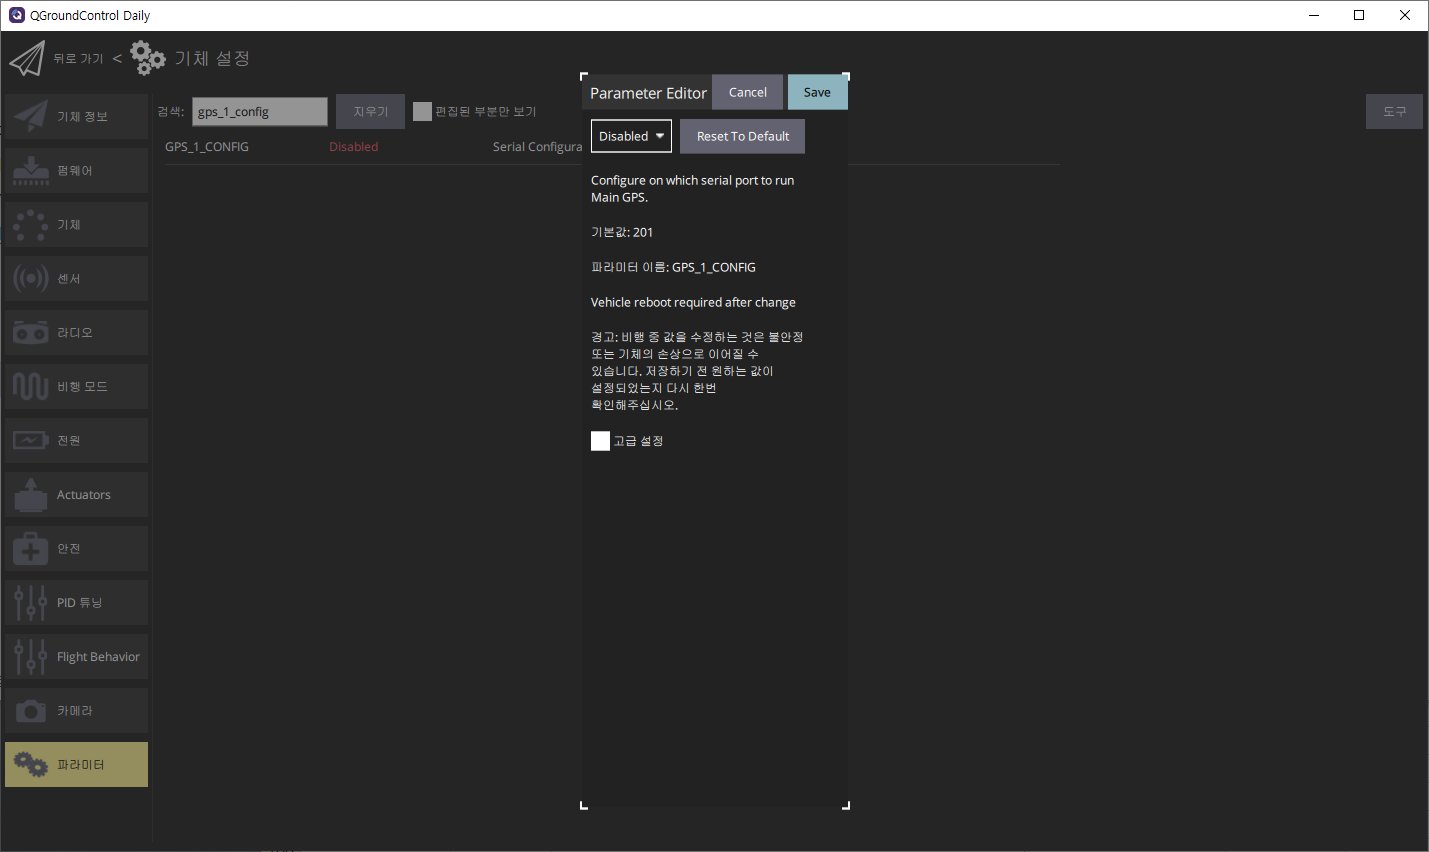Enable the 고급 설정 advanced settings checkbox
1429x852 pixels.
pos(600,441)
